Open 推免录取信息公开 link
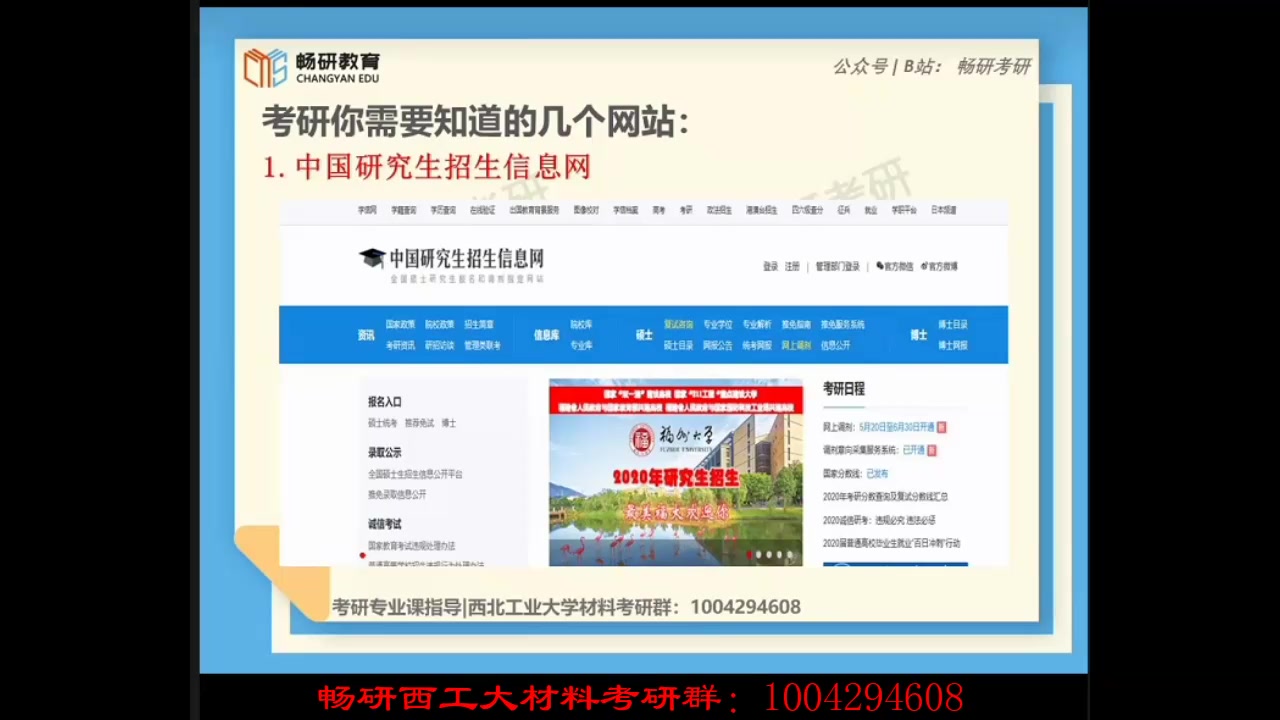The width and height of the screenshot is (1280, 720). (397, 494)
